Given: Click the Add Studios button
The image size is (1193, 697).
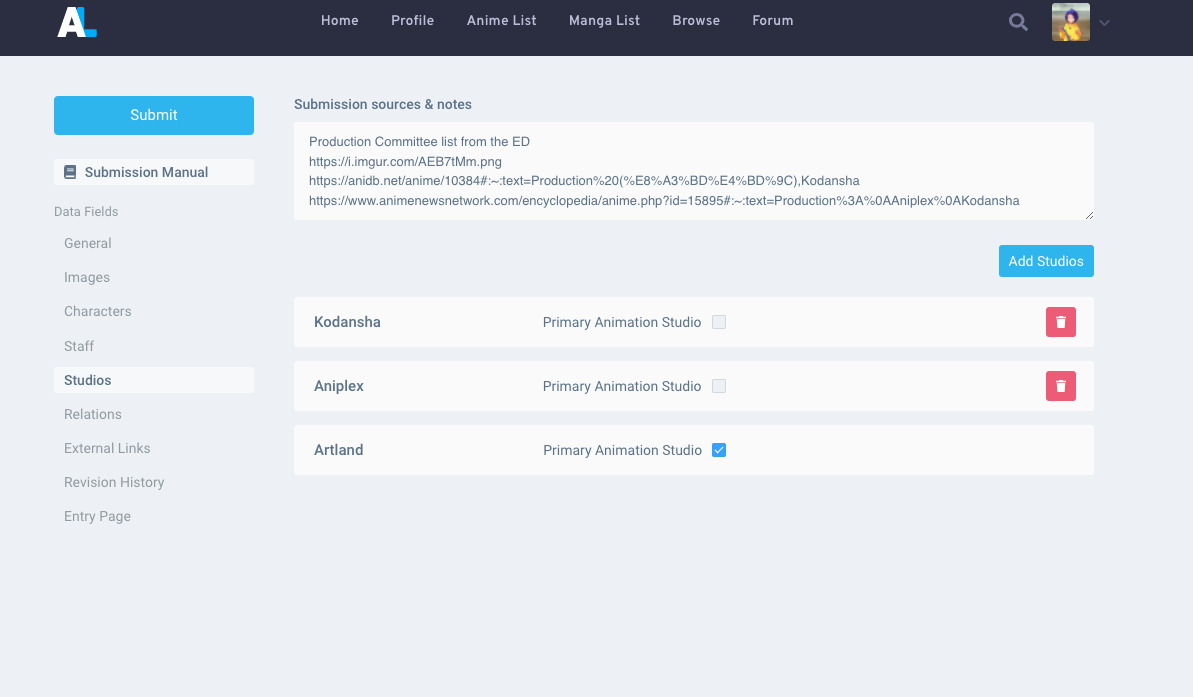Looking at the screenshot, I should pyautogui.click(x=1045, y=261).
